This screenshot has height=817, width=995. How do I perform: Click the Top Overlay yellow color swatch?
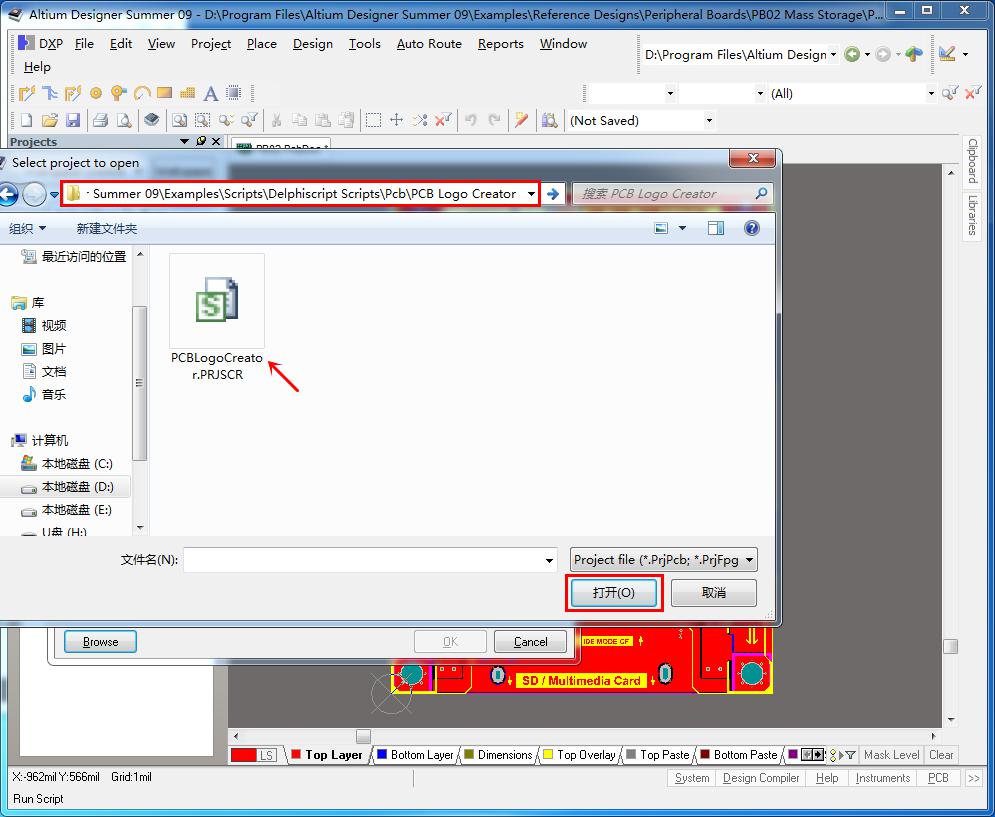[548, 754]
